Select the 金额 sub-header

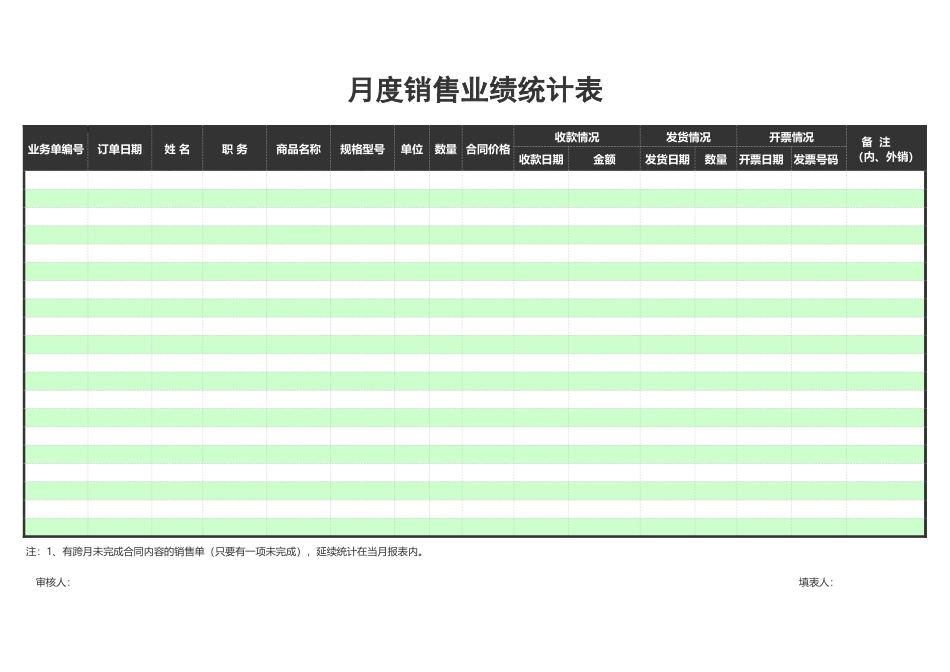[604, 159]
